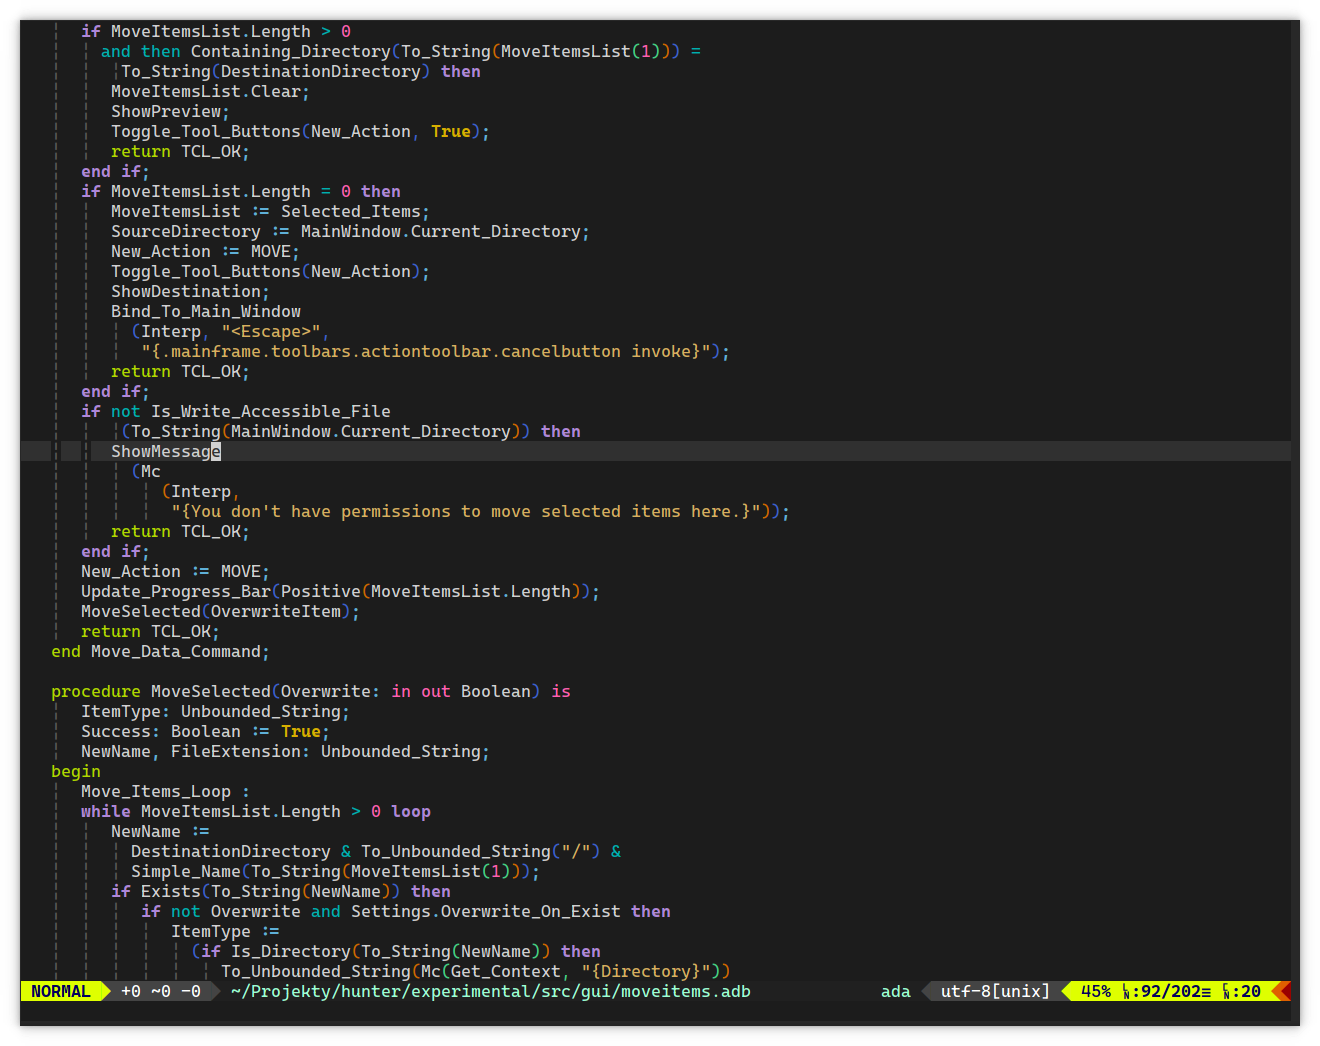Viewport: 1320px width, 1046px height.
Task: Click the "{Directory}" Get_Context line
Action: coord(476,971)
